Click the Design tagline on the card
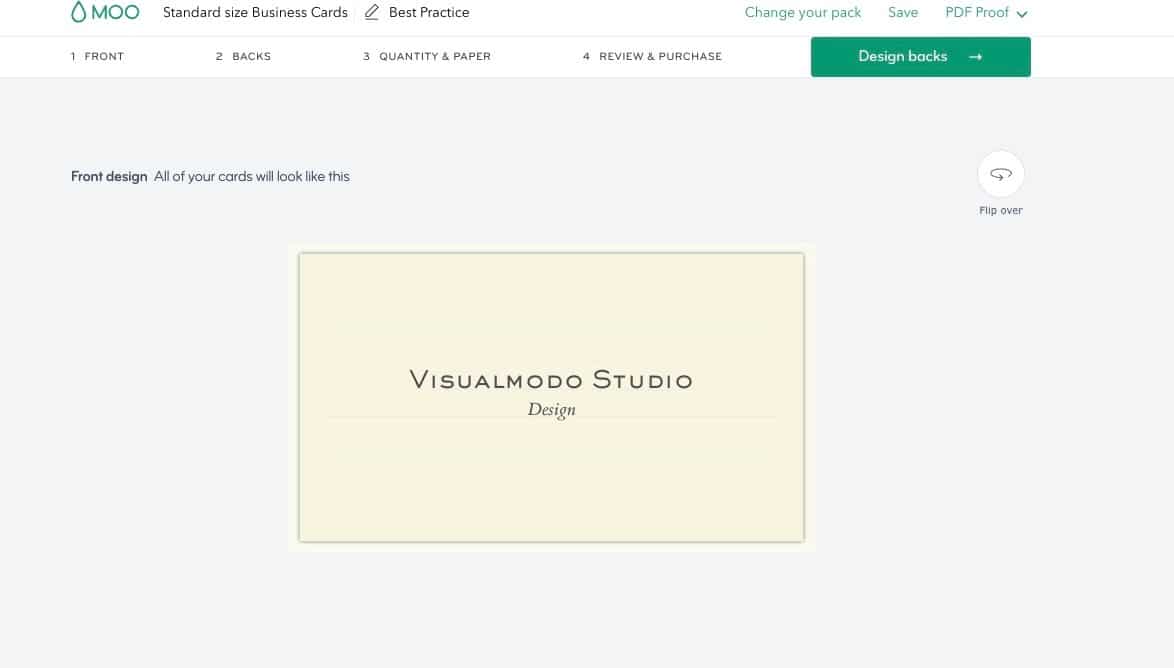Viewport: 1174px width, 668px height. 551,409
